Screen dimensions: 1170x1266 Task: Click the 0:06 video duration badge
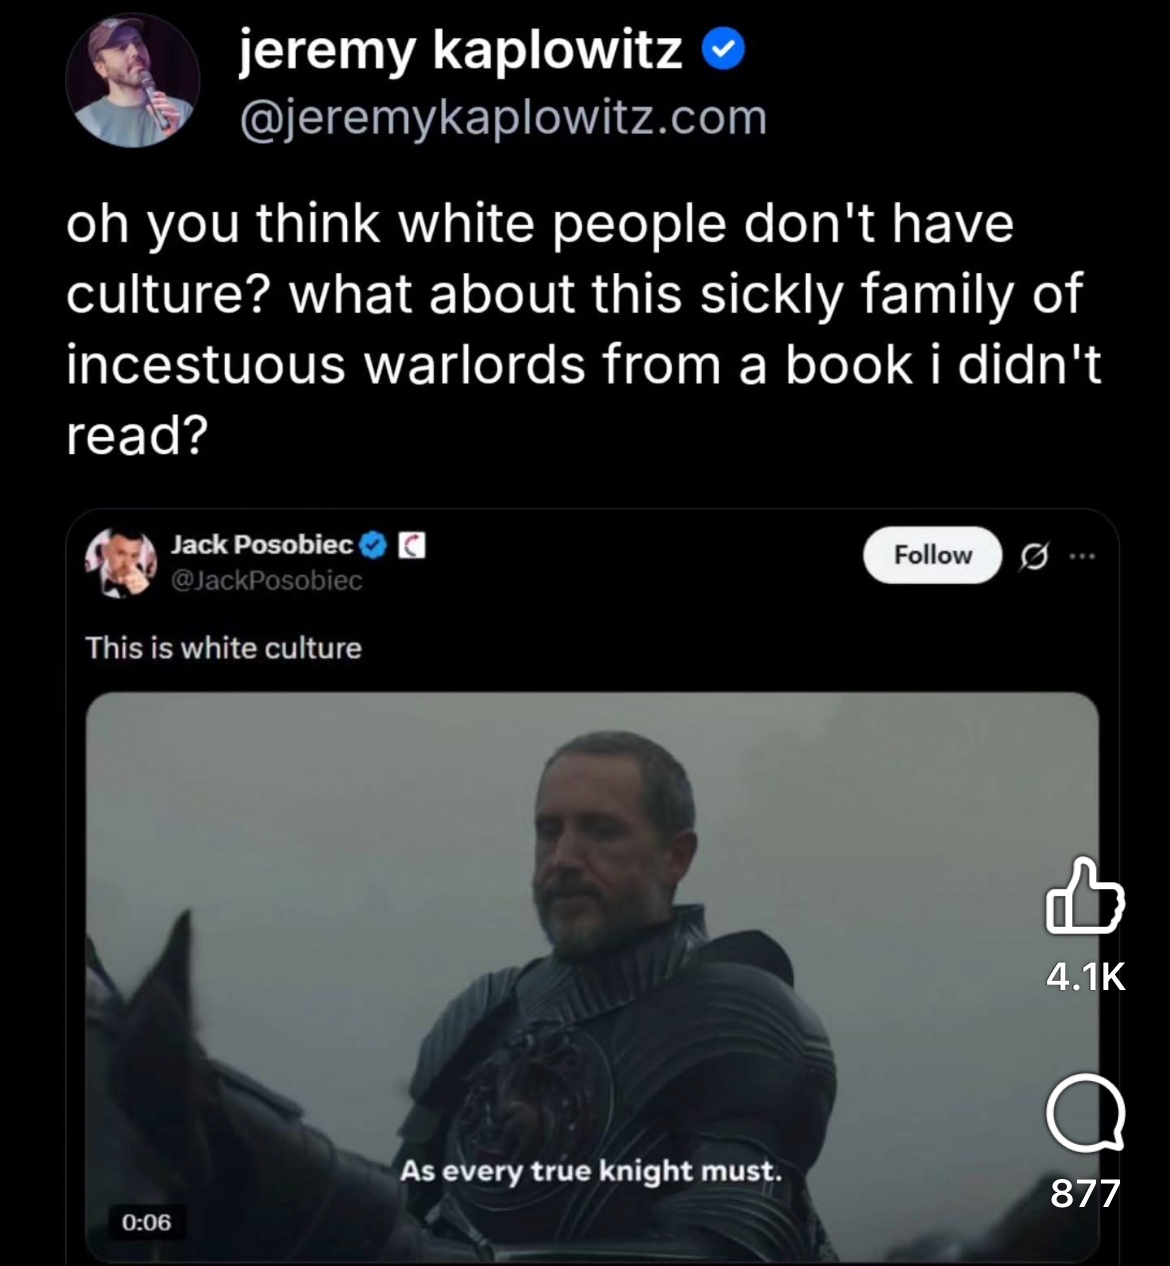pyautogui.click(x=146, y=1222)
